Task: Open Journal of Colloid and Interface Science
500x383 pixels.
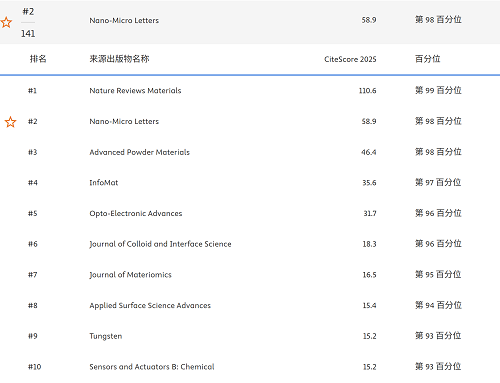Action: [x=160, y=244]
